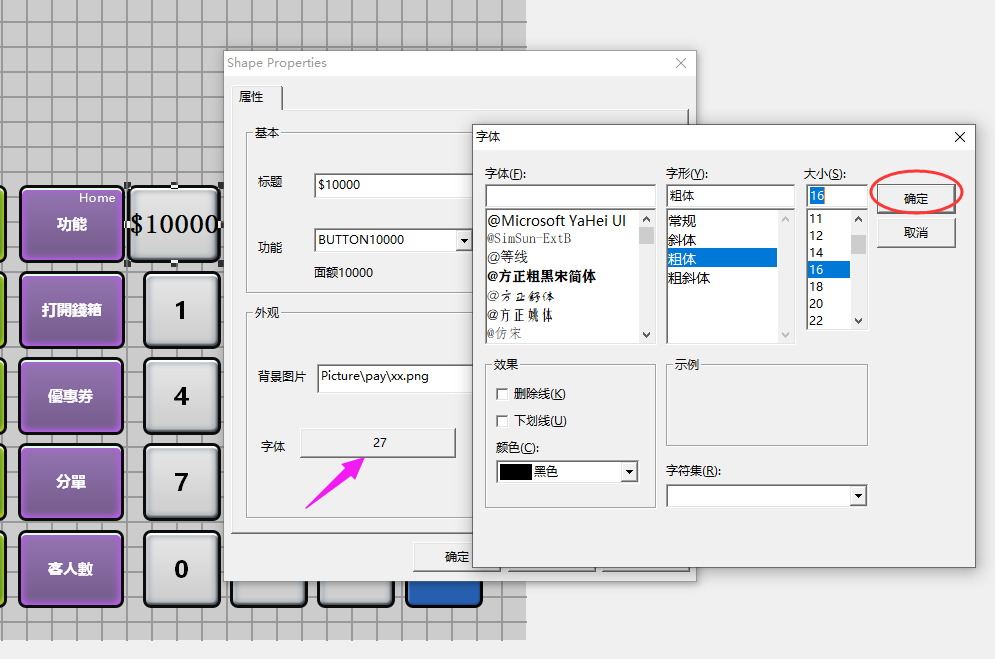Toggle the 删除线 strikethrough checkbox
The height and width of the screenshot is (659, 995).
pos(502,394)
